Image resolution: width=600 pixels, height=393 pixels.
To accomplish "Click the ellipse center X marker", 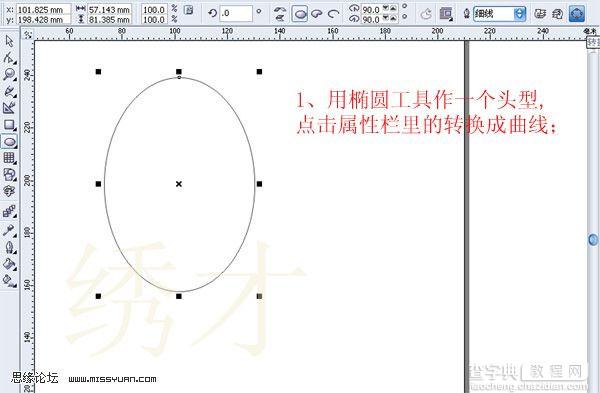I will 179,184.
